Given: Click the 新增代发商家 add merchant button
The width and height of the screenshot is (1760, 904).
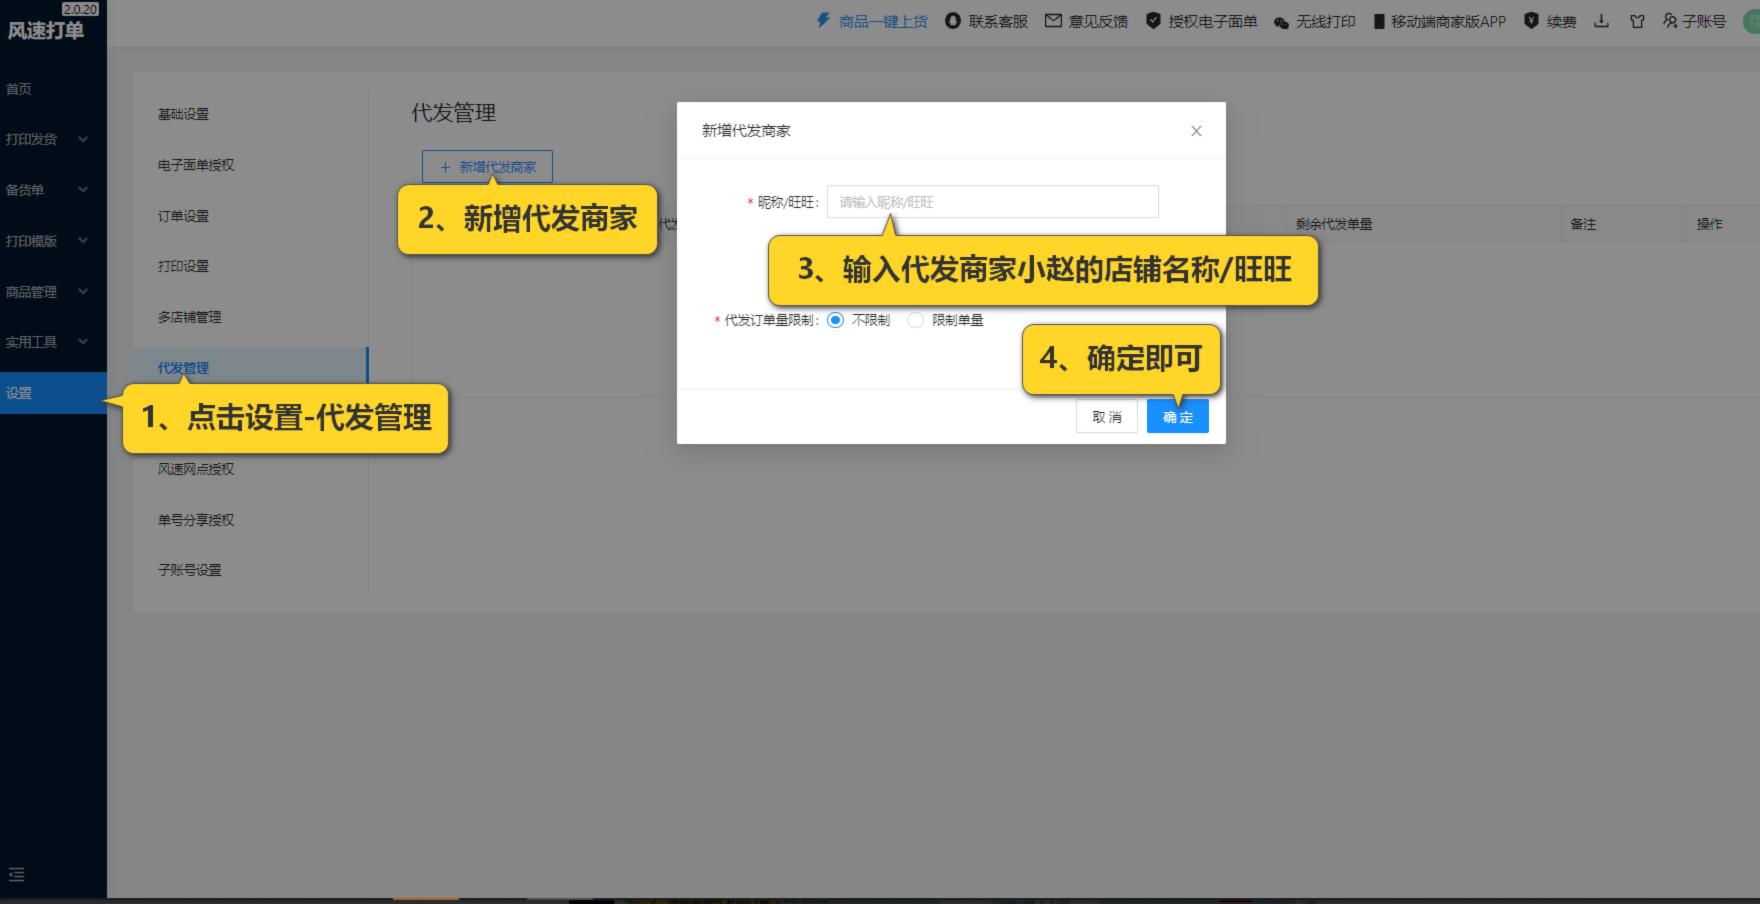Looking at the screenshot, I should point(486,167).
